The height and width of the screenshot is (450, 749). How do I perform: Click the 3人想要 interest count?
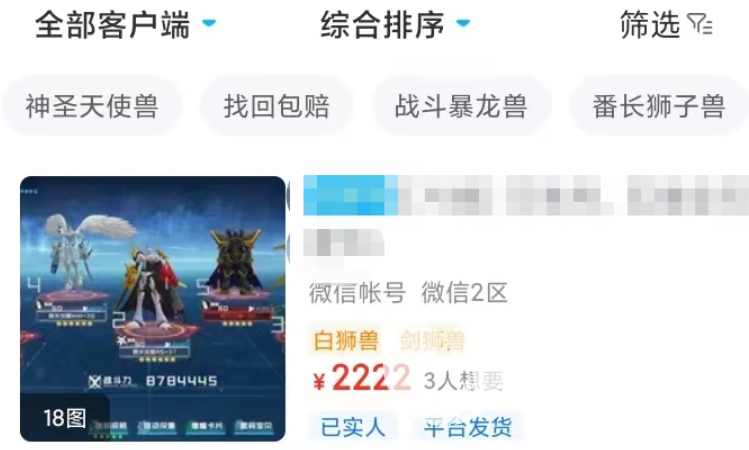pos(463,381)
